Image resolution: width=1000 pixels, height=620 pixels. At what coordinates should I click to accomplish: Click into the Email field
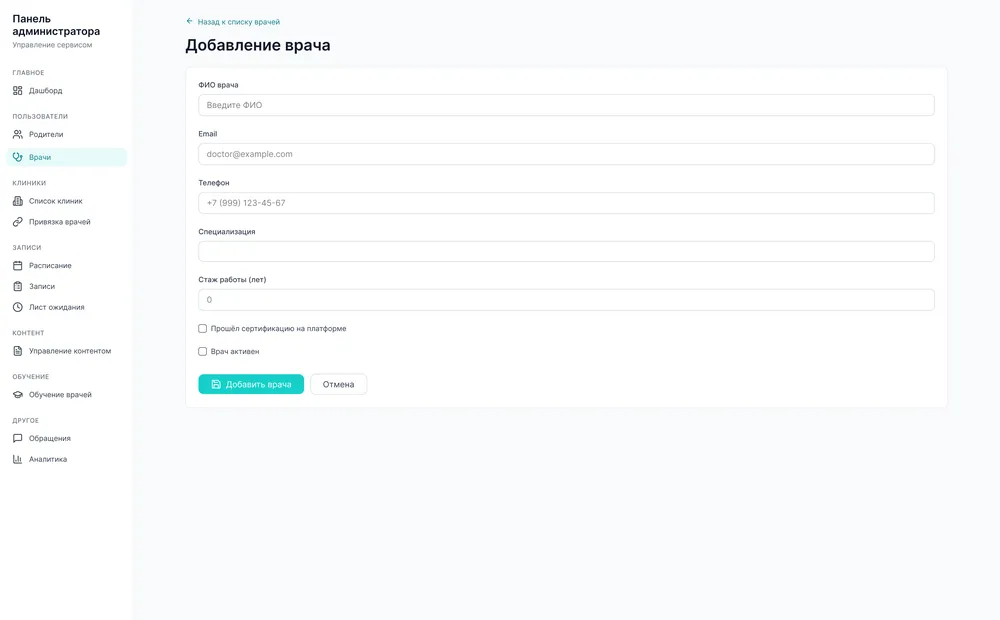tap(566, 154)
